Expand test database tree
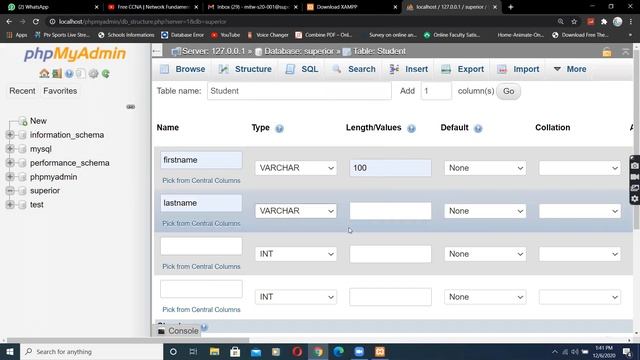The image size is (640, 360). coord(10,204)
